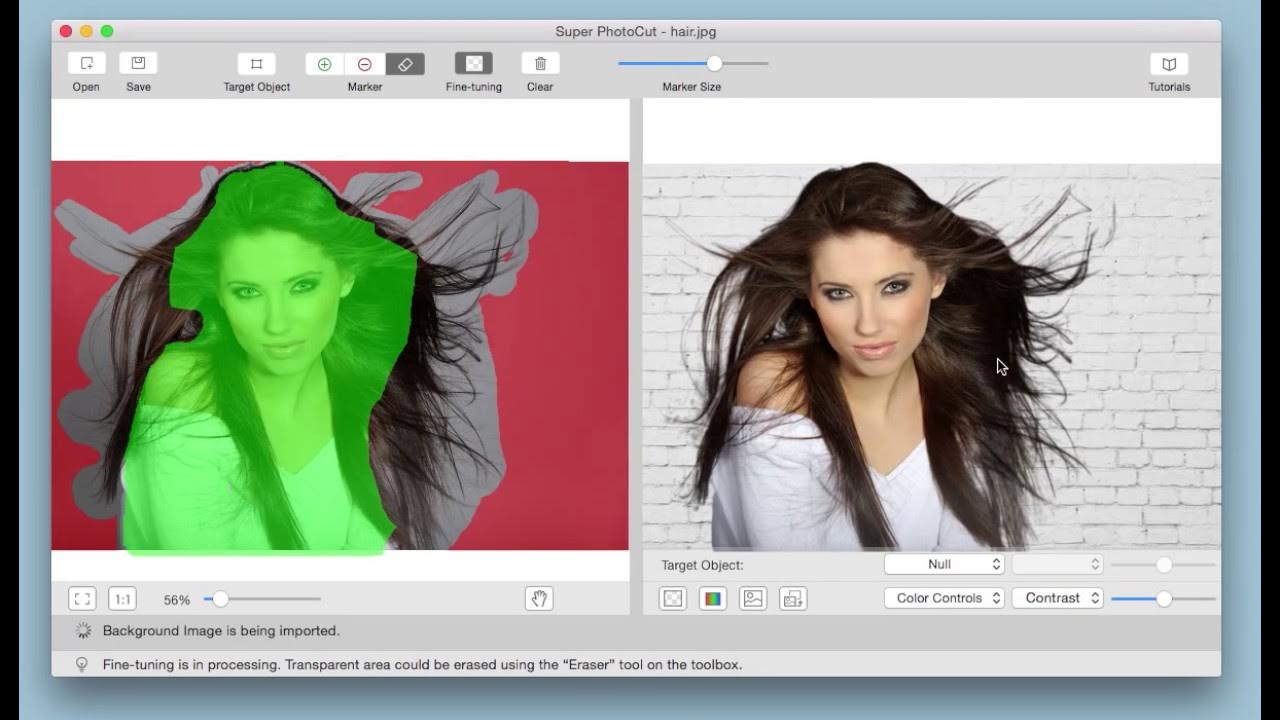This screenshot has width=1280, height=720.
Task: Click the zoom level slider
Action: pos(262,599)
